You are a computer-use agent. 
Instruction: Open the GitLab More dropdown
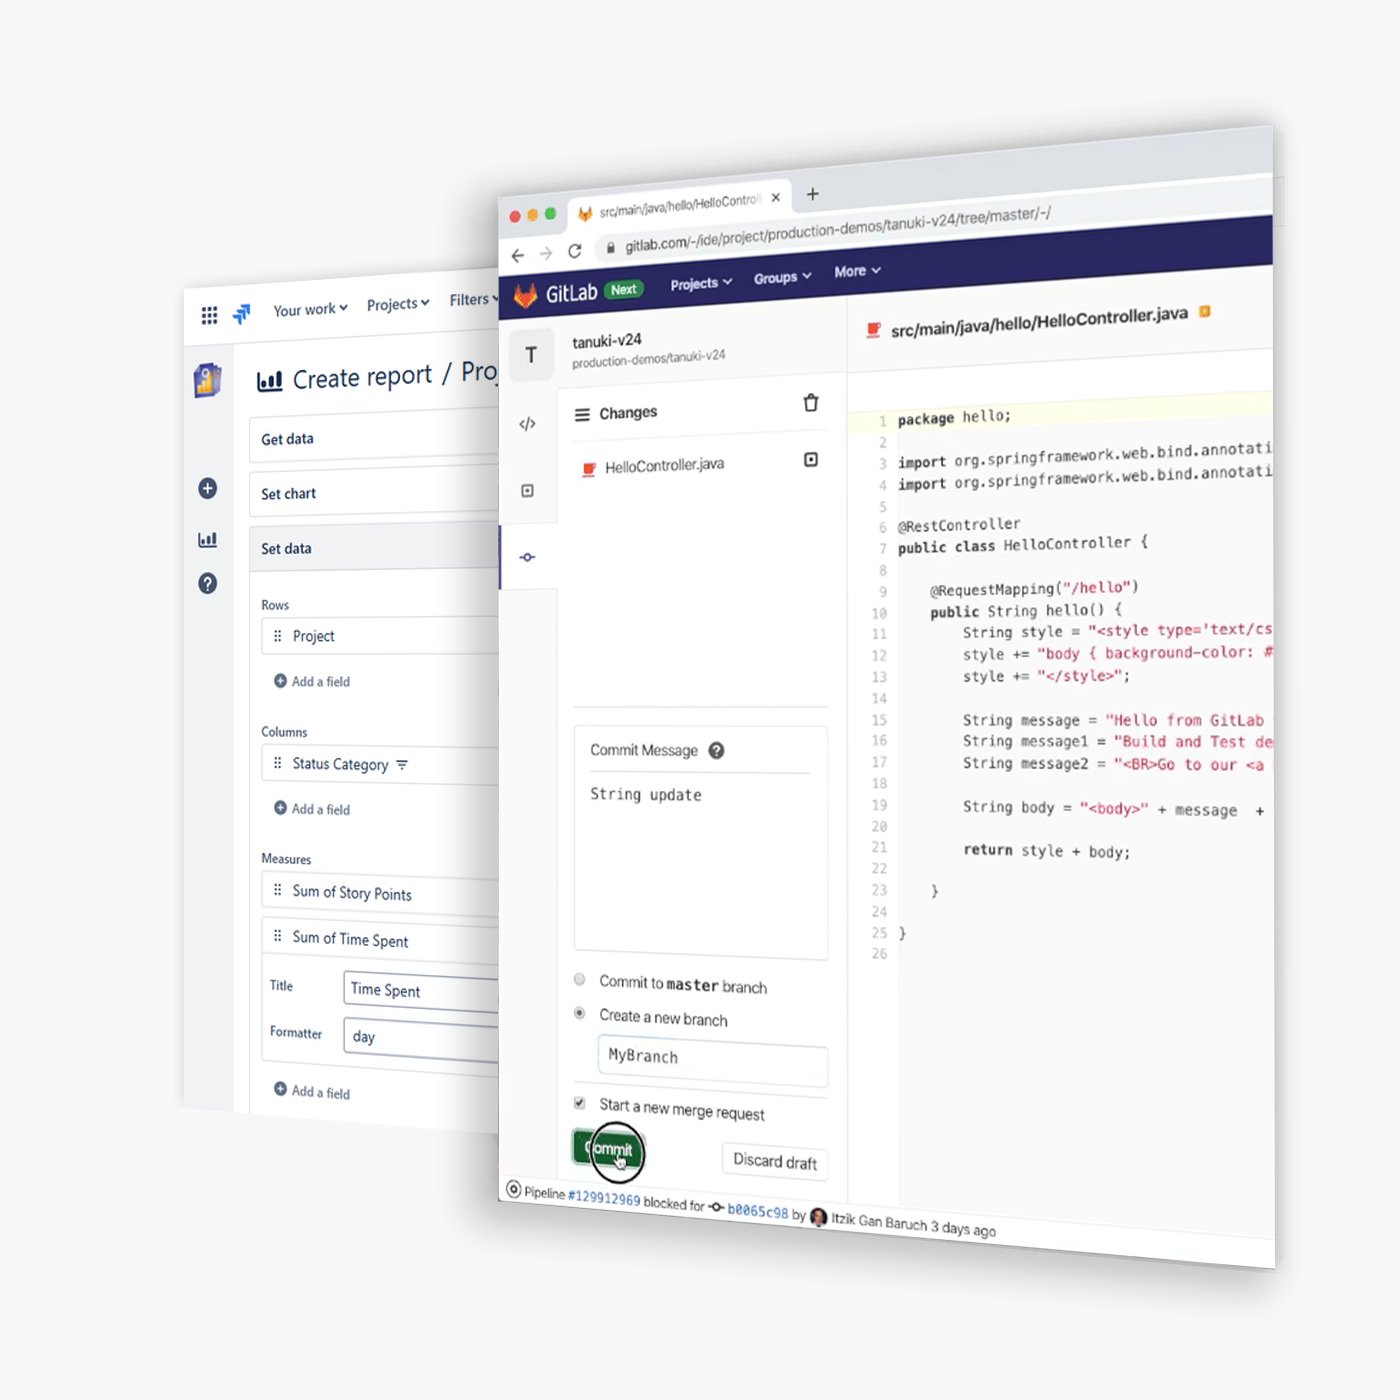[x=857, y=271]
